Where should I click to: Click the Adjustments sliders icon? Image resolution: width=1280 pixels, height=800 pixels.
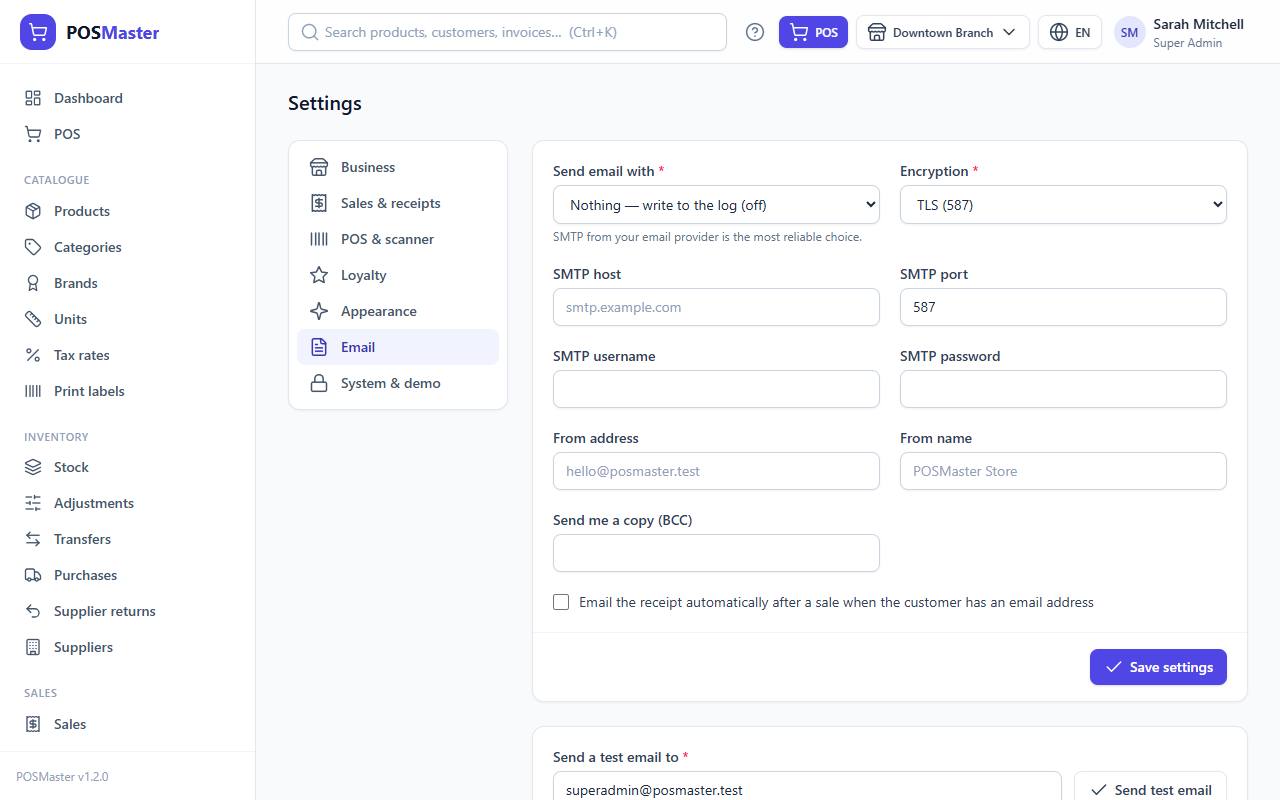[x=33, y=503]
